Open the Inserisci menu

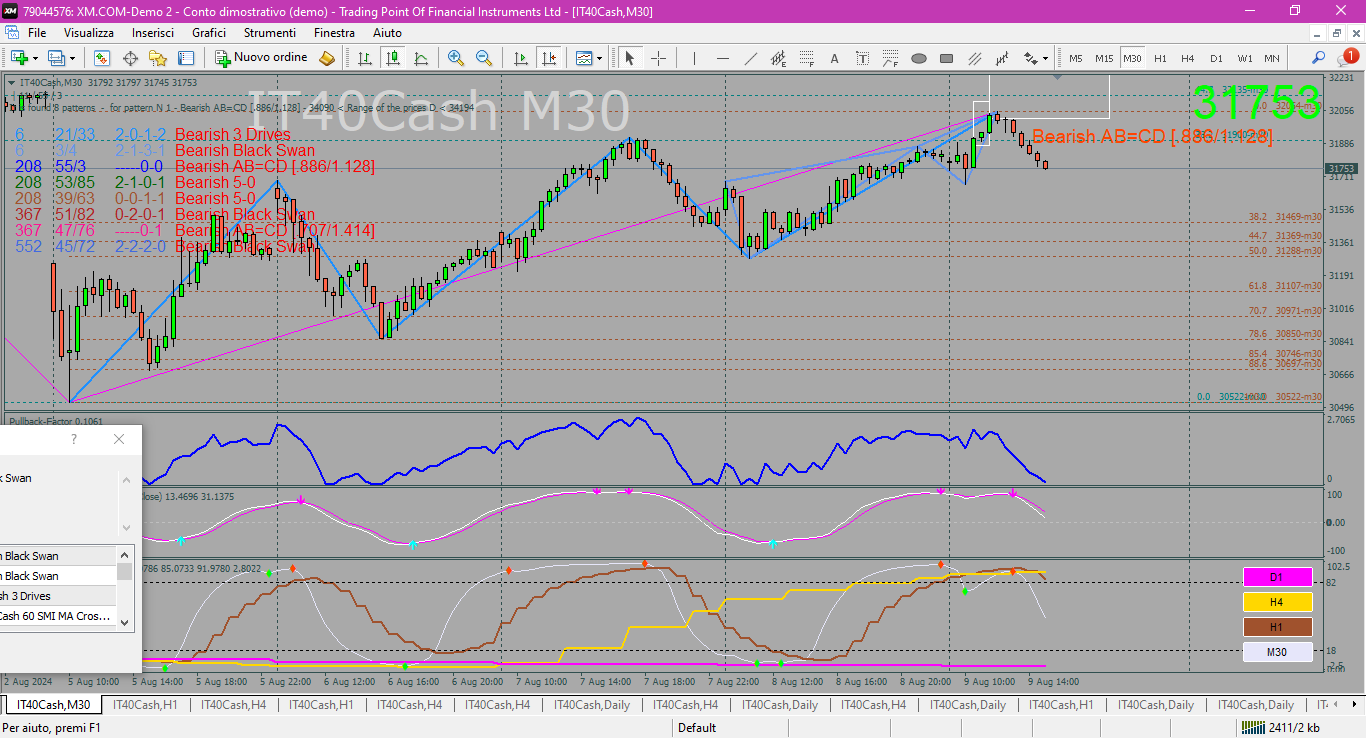153,33
